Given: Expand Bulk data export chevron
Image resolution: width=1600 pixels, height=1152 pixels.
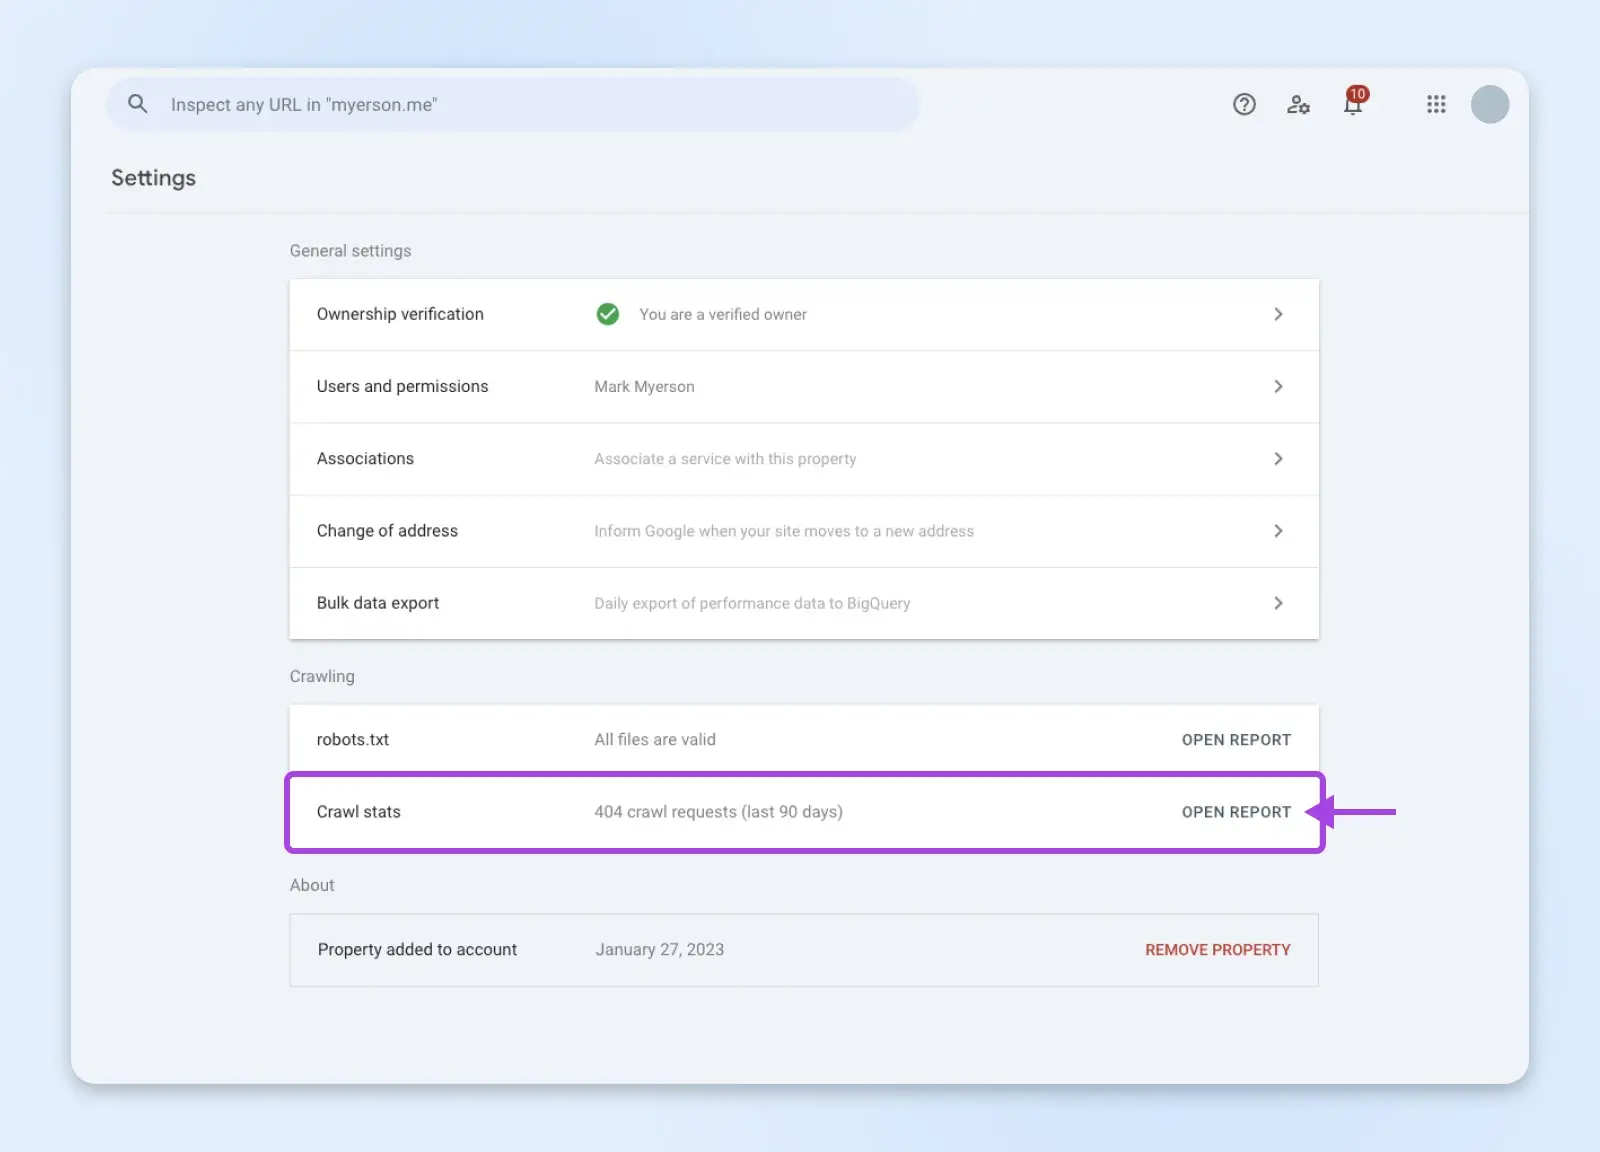Looking at the screenshot, I should click(x=1278, y=603).
